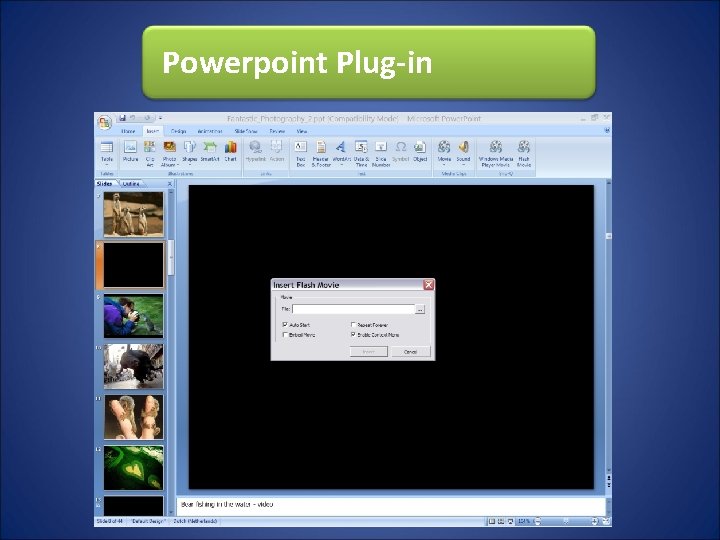Open the Slide Show tab

coord(246,131)
